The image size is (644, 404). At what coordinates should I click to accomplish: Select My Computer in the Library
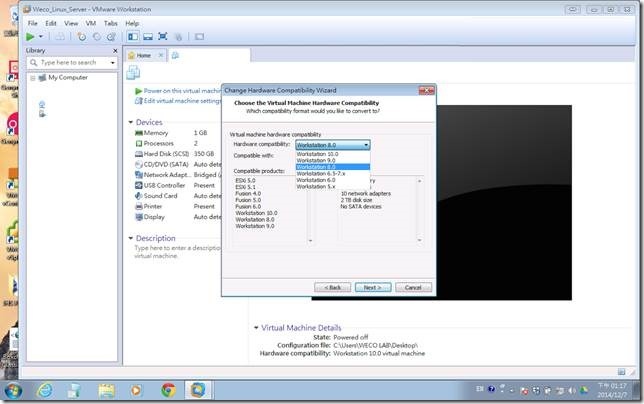coord(68,77)
